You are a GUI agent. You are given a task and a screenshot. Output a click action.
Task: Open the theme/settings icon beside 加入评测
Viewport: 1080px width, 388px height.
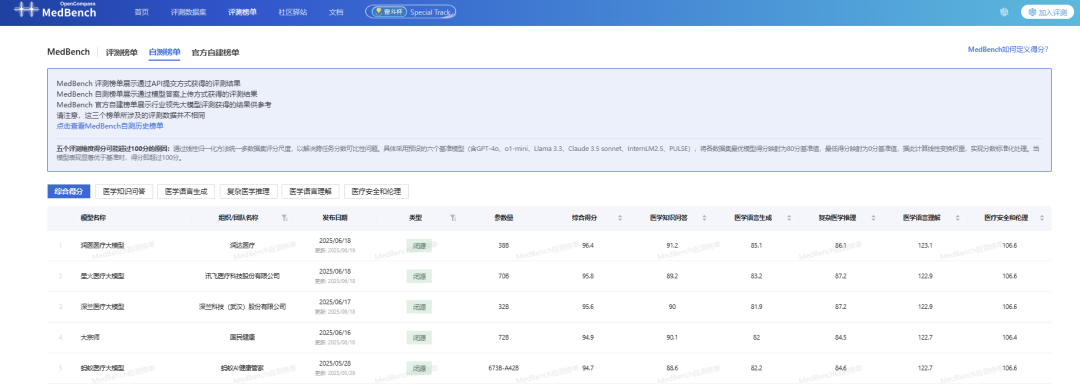(1005, 12)
